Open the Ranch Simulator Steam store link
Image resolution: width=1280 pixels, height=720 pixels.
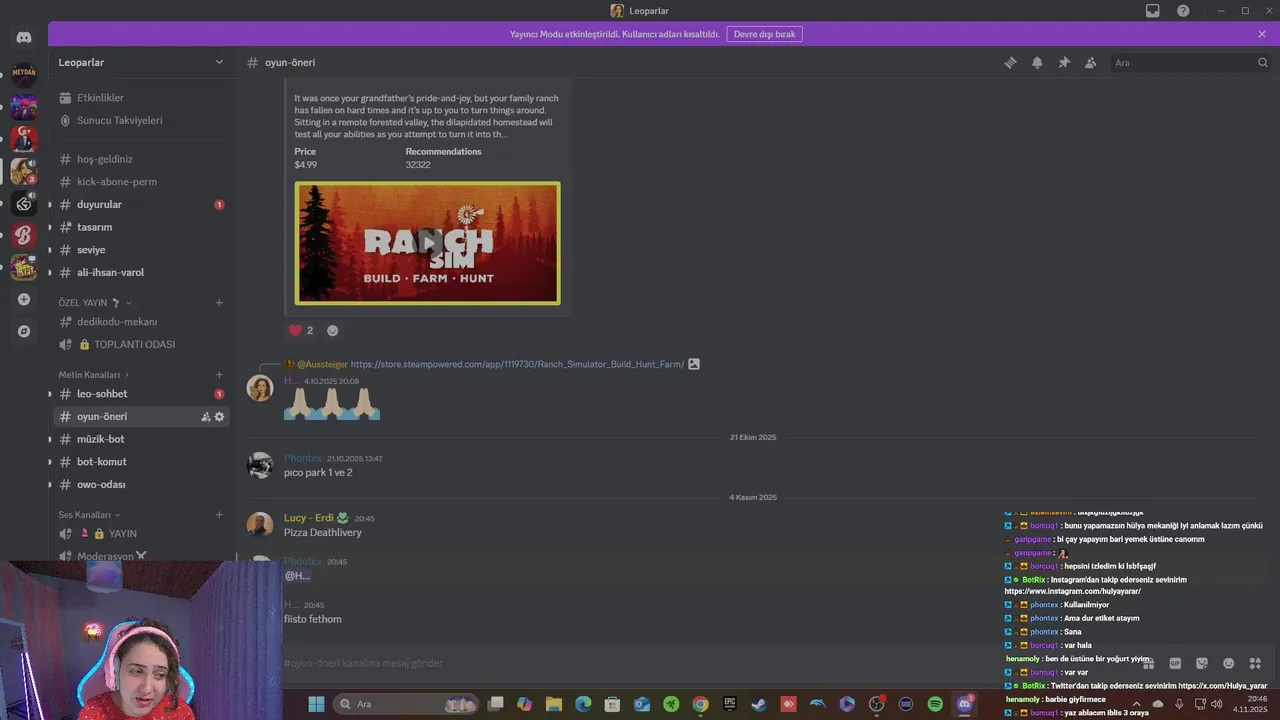[x=517, y=364]
